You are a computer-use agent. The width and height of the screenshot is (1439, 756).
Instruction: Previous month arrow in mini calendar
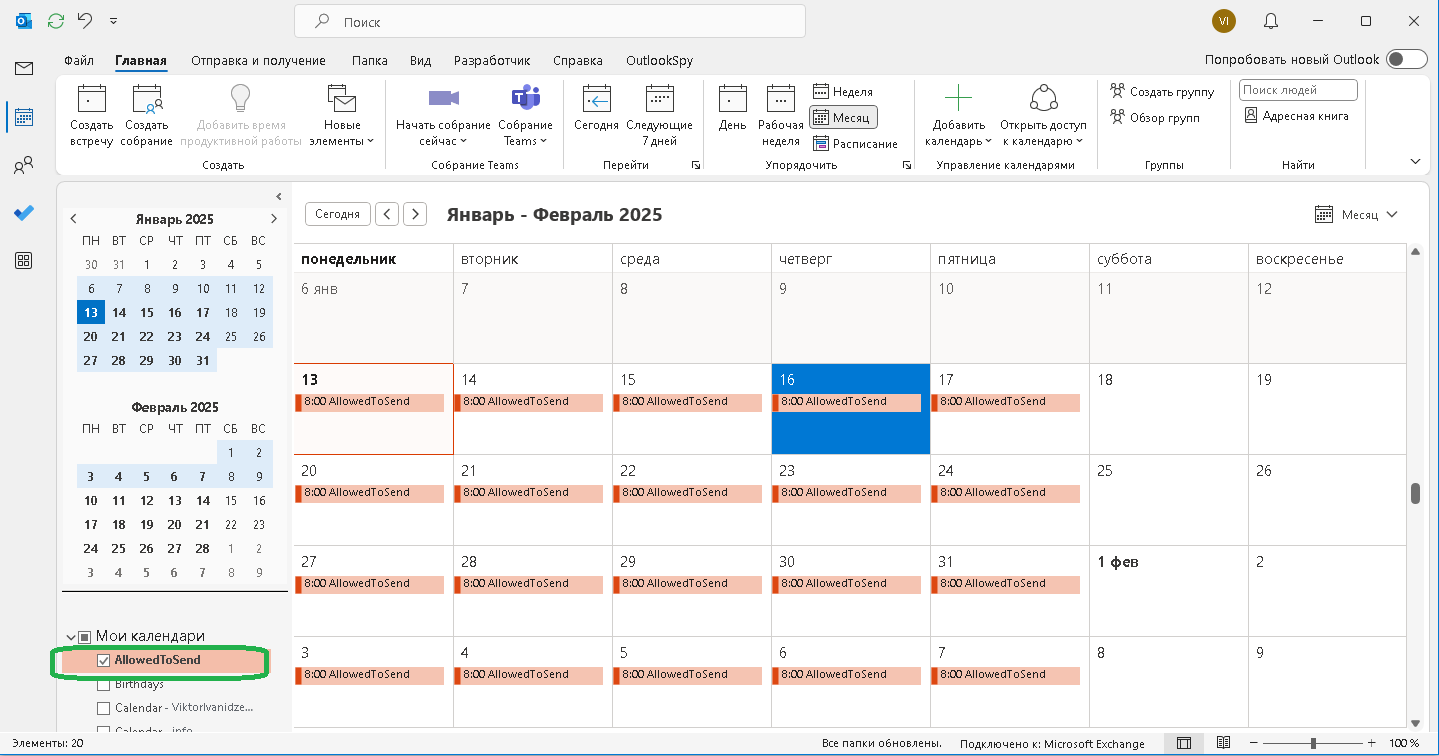point(74,218)
